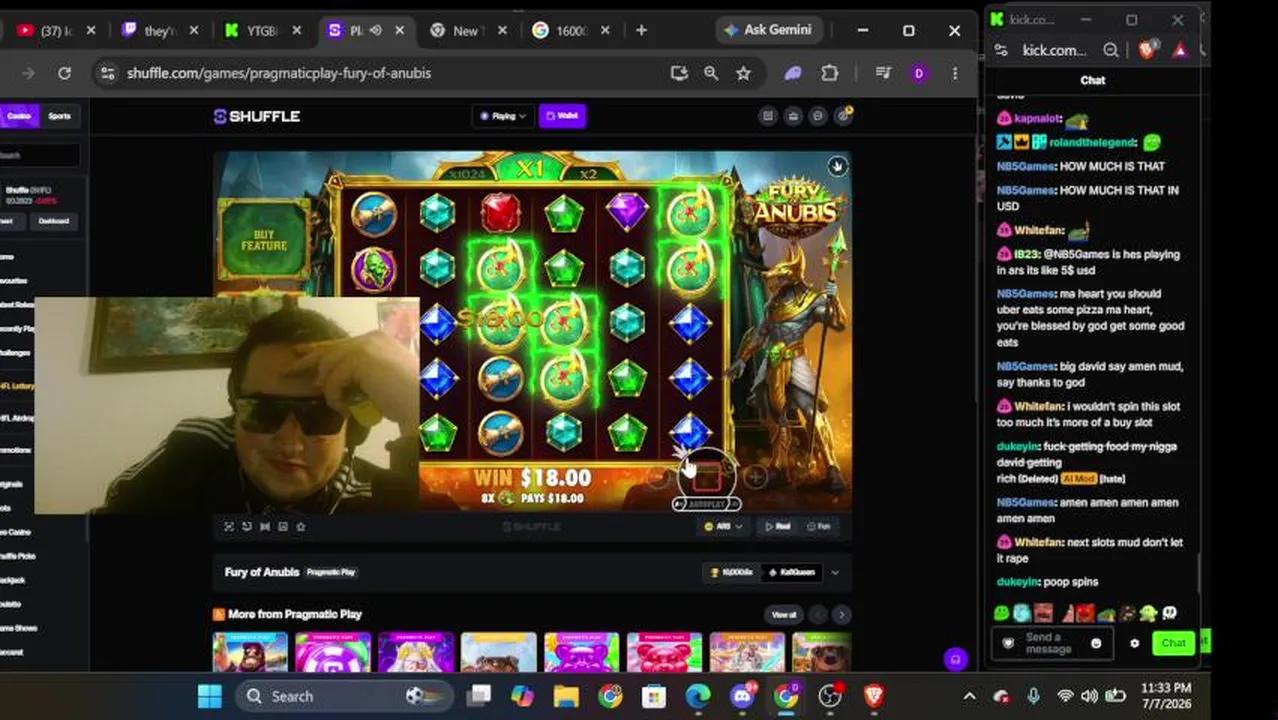Viewport: 1278px width, 720px height.
Task: Toggle Autoplay under the spin button
Action: pyautogui.click(x=706, y=504)
